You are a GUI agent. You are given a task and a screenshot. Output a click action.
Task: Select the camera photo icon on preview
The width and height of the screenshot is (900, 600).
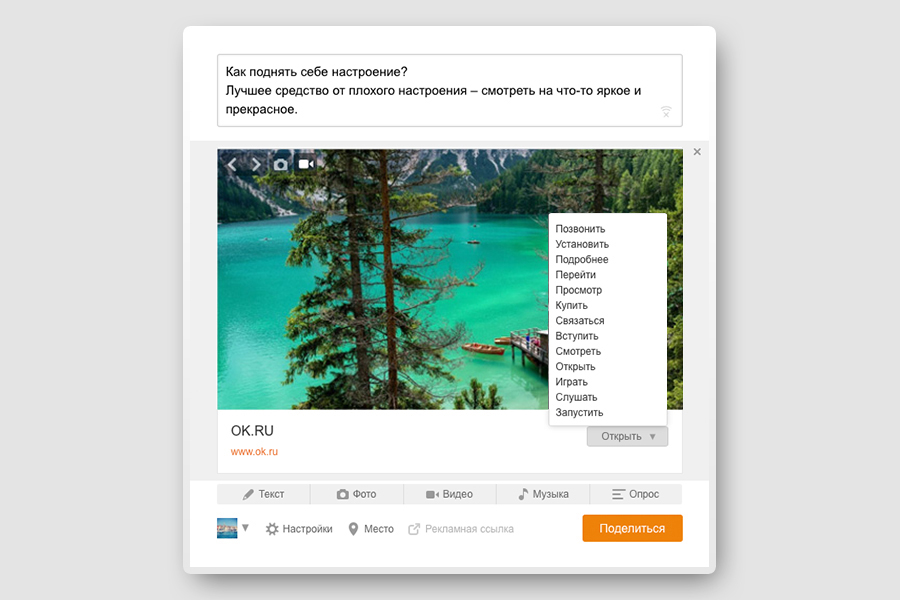coord(280,165)
